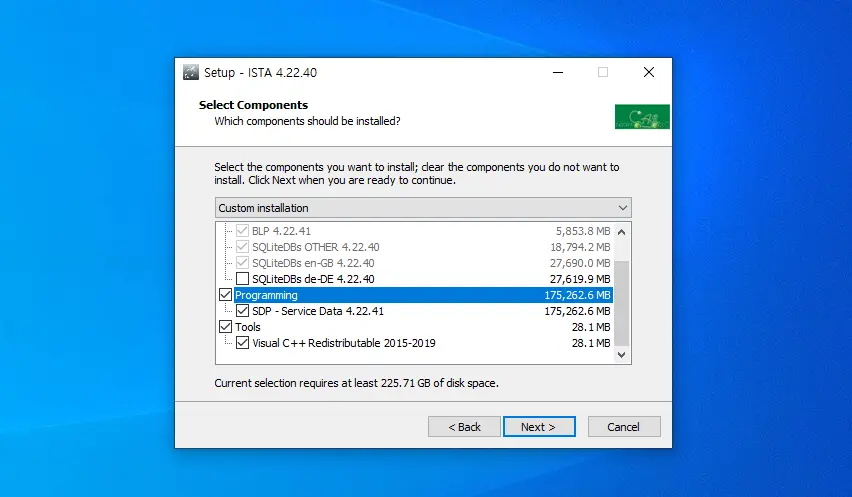Viewport: 852px width, 497px height.
Task: Toggle the BLP 4.22.41 checkbox
Action: (242, 231)
